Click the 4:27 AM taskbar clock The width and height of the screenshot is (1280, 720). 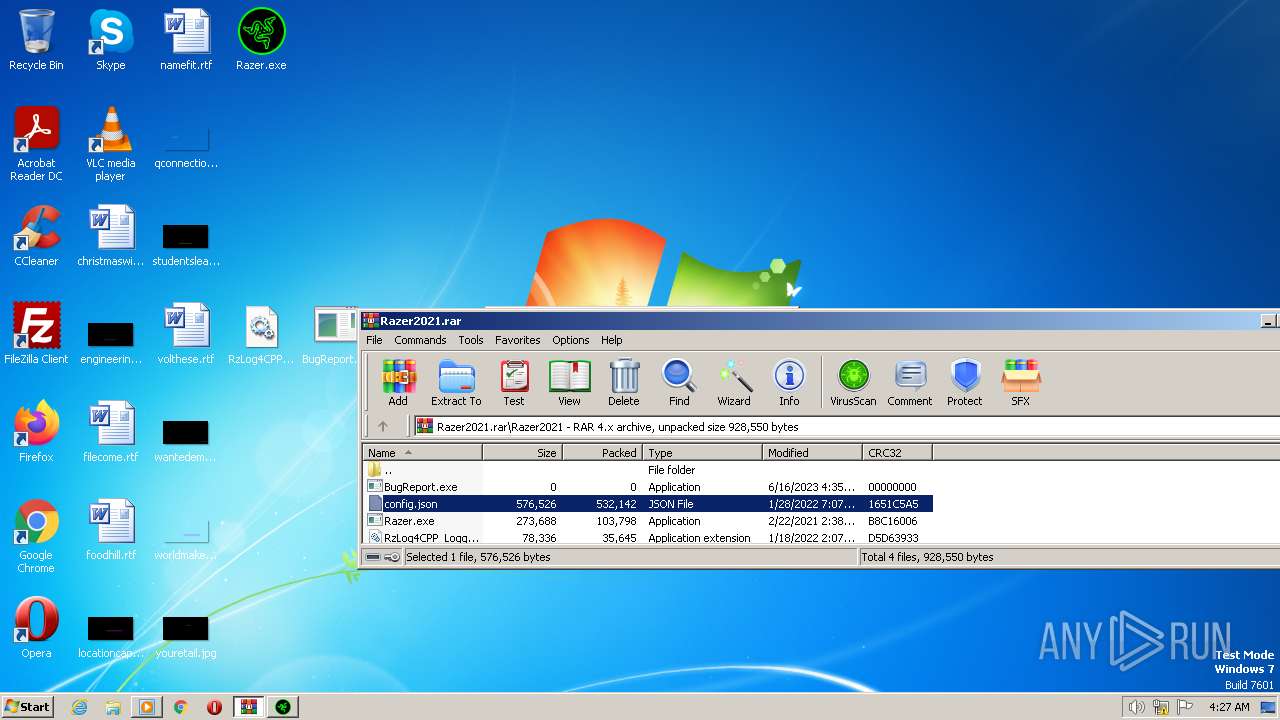click(x=1229, y=707)
